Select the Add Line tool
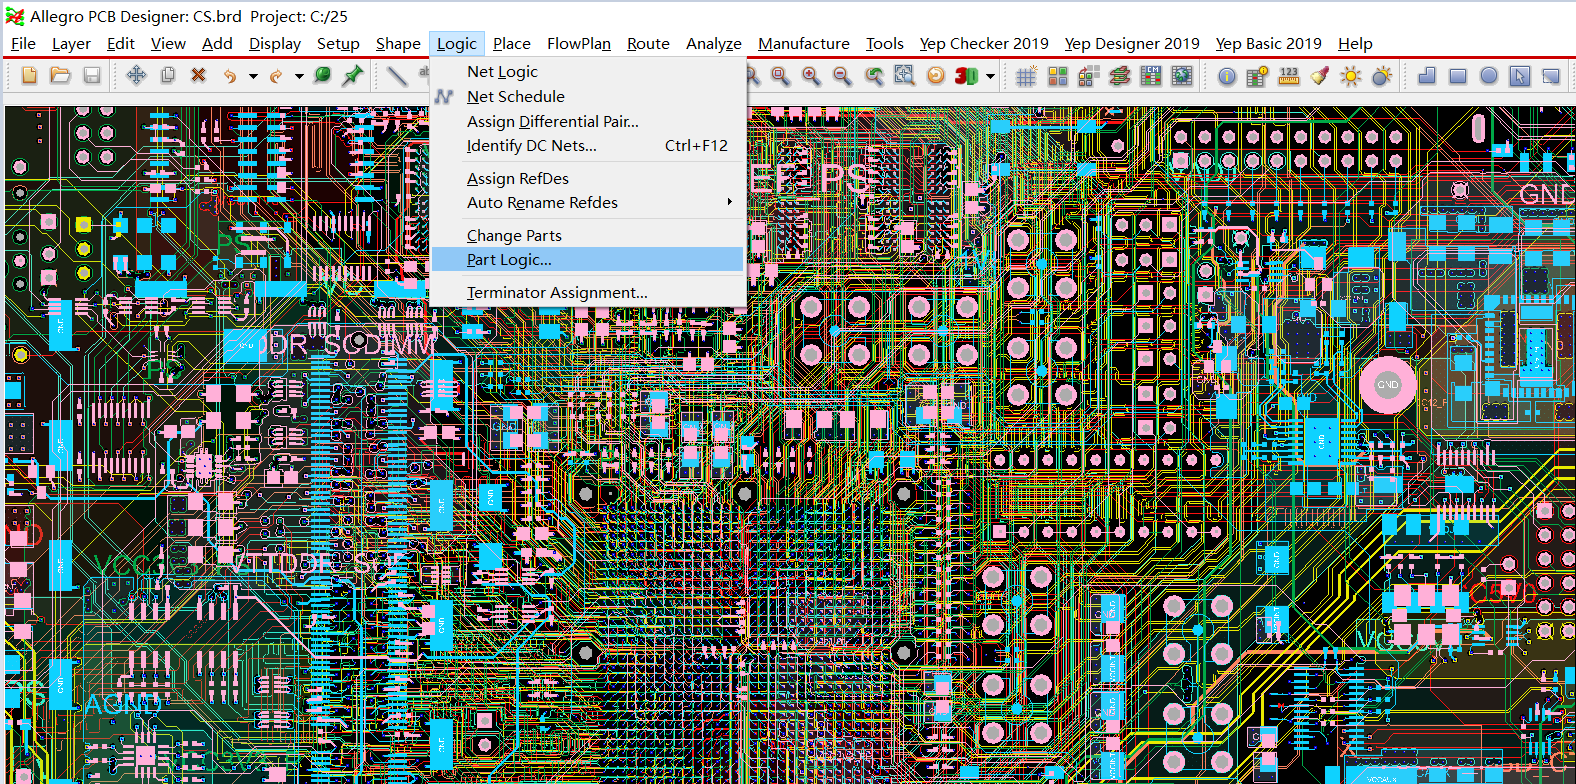Image resolution: width=1576 pixels, height=784 pixels. pyautogui.click(x=397, y=76)
